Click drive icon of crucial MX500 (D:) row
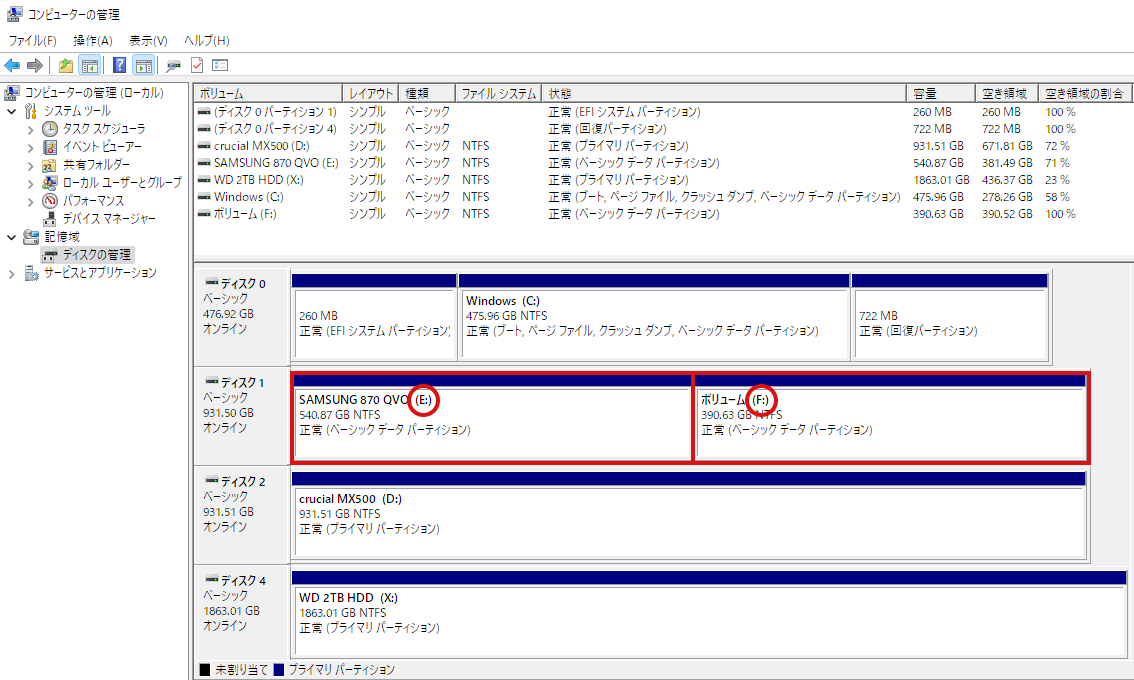Screen dimensions: 1134x680 204,146
